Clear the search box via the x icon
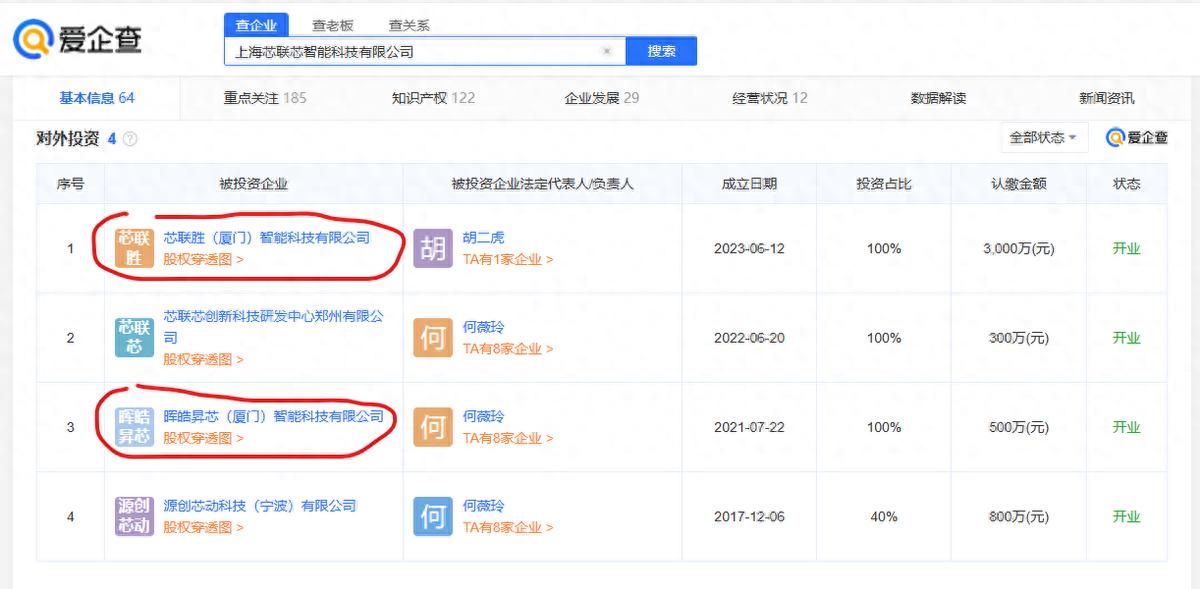Viewport: 1200px width, 589px height. click(x=607, y=50)
